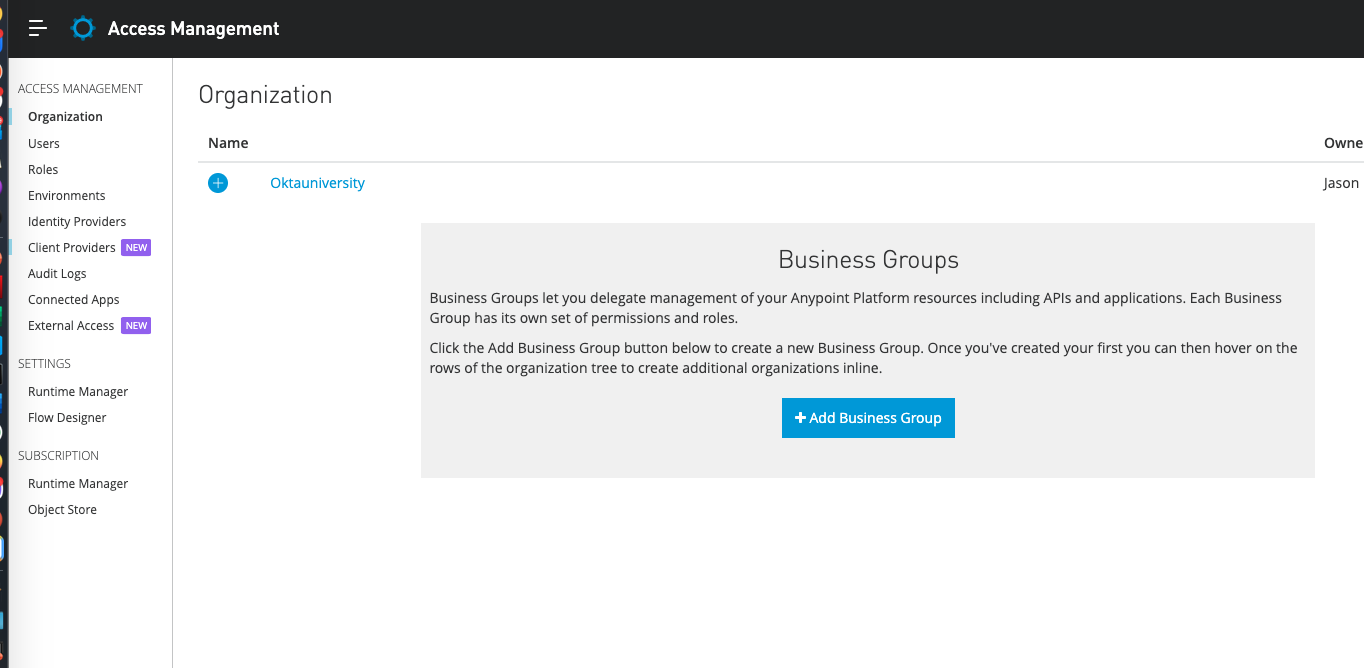
Task: View the Audit Logs page
Action: [x=57, y=273]
